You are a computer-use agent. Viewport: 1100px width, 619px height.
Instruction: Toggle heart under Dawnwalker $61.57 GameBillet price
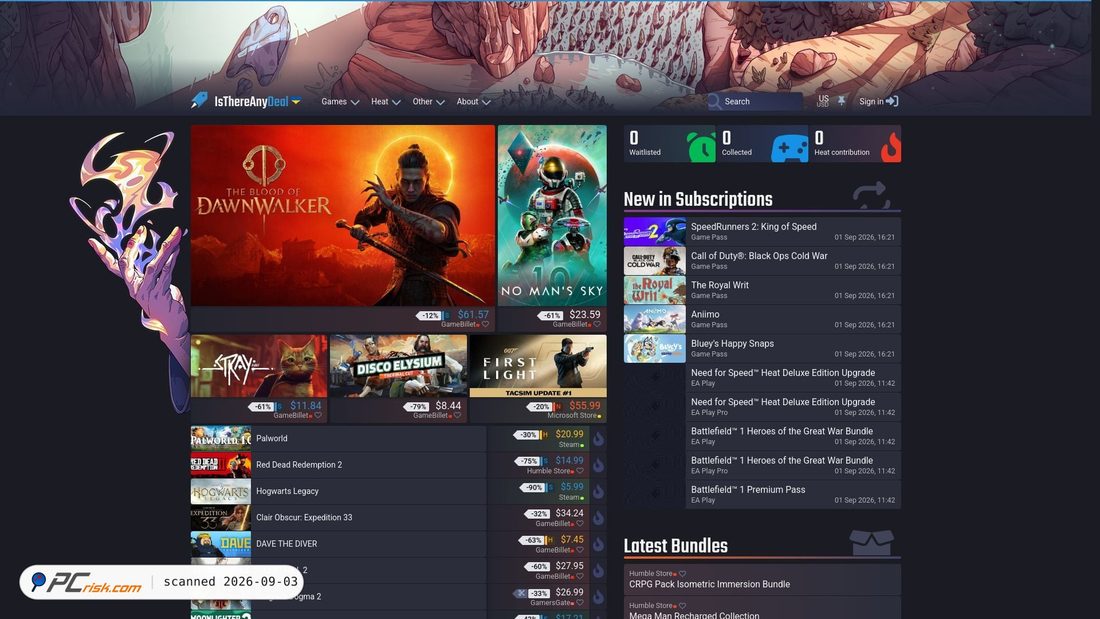[x=485, y=324]
